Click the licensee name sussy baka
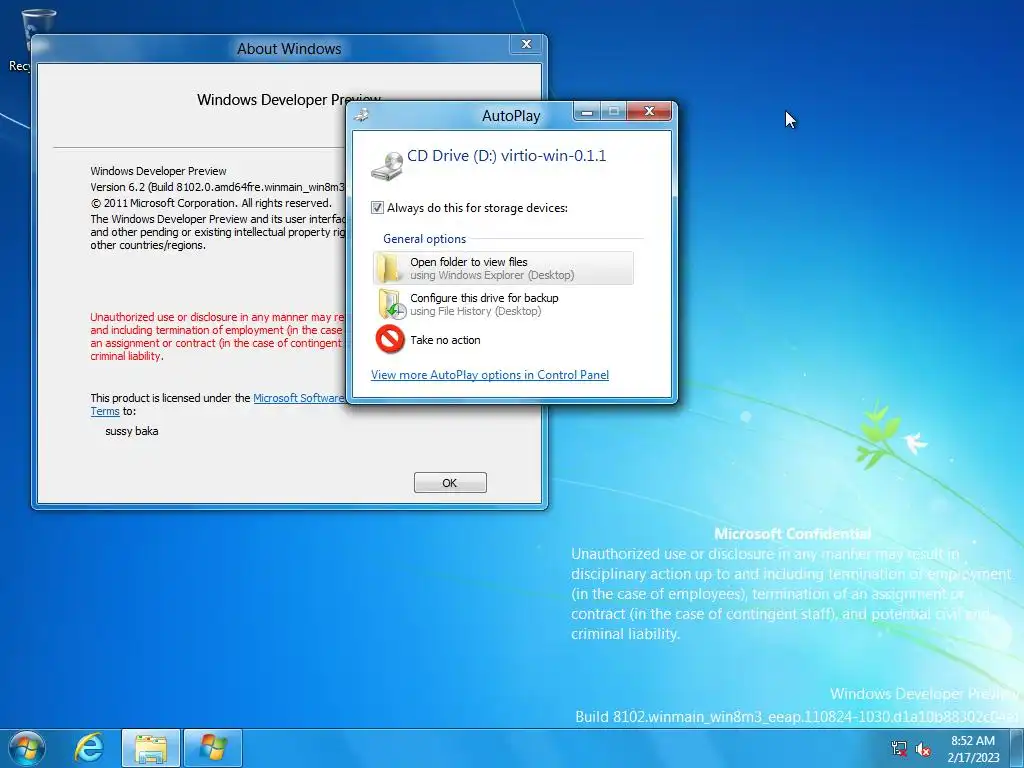 point(131,431)
